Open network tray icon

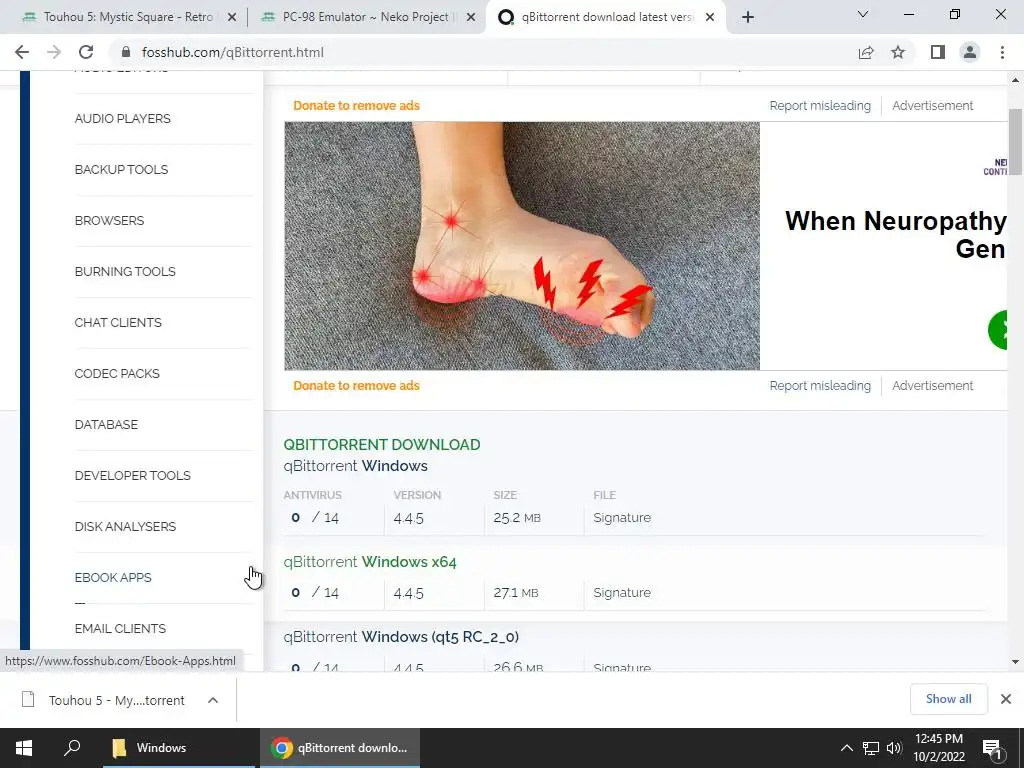871,748
